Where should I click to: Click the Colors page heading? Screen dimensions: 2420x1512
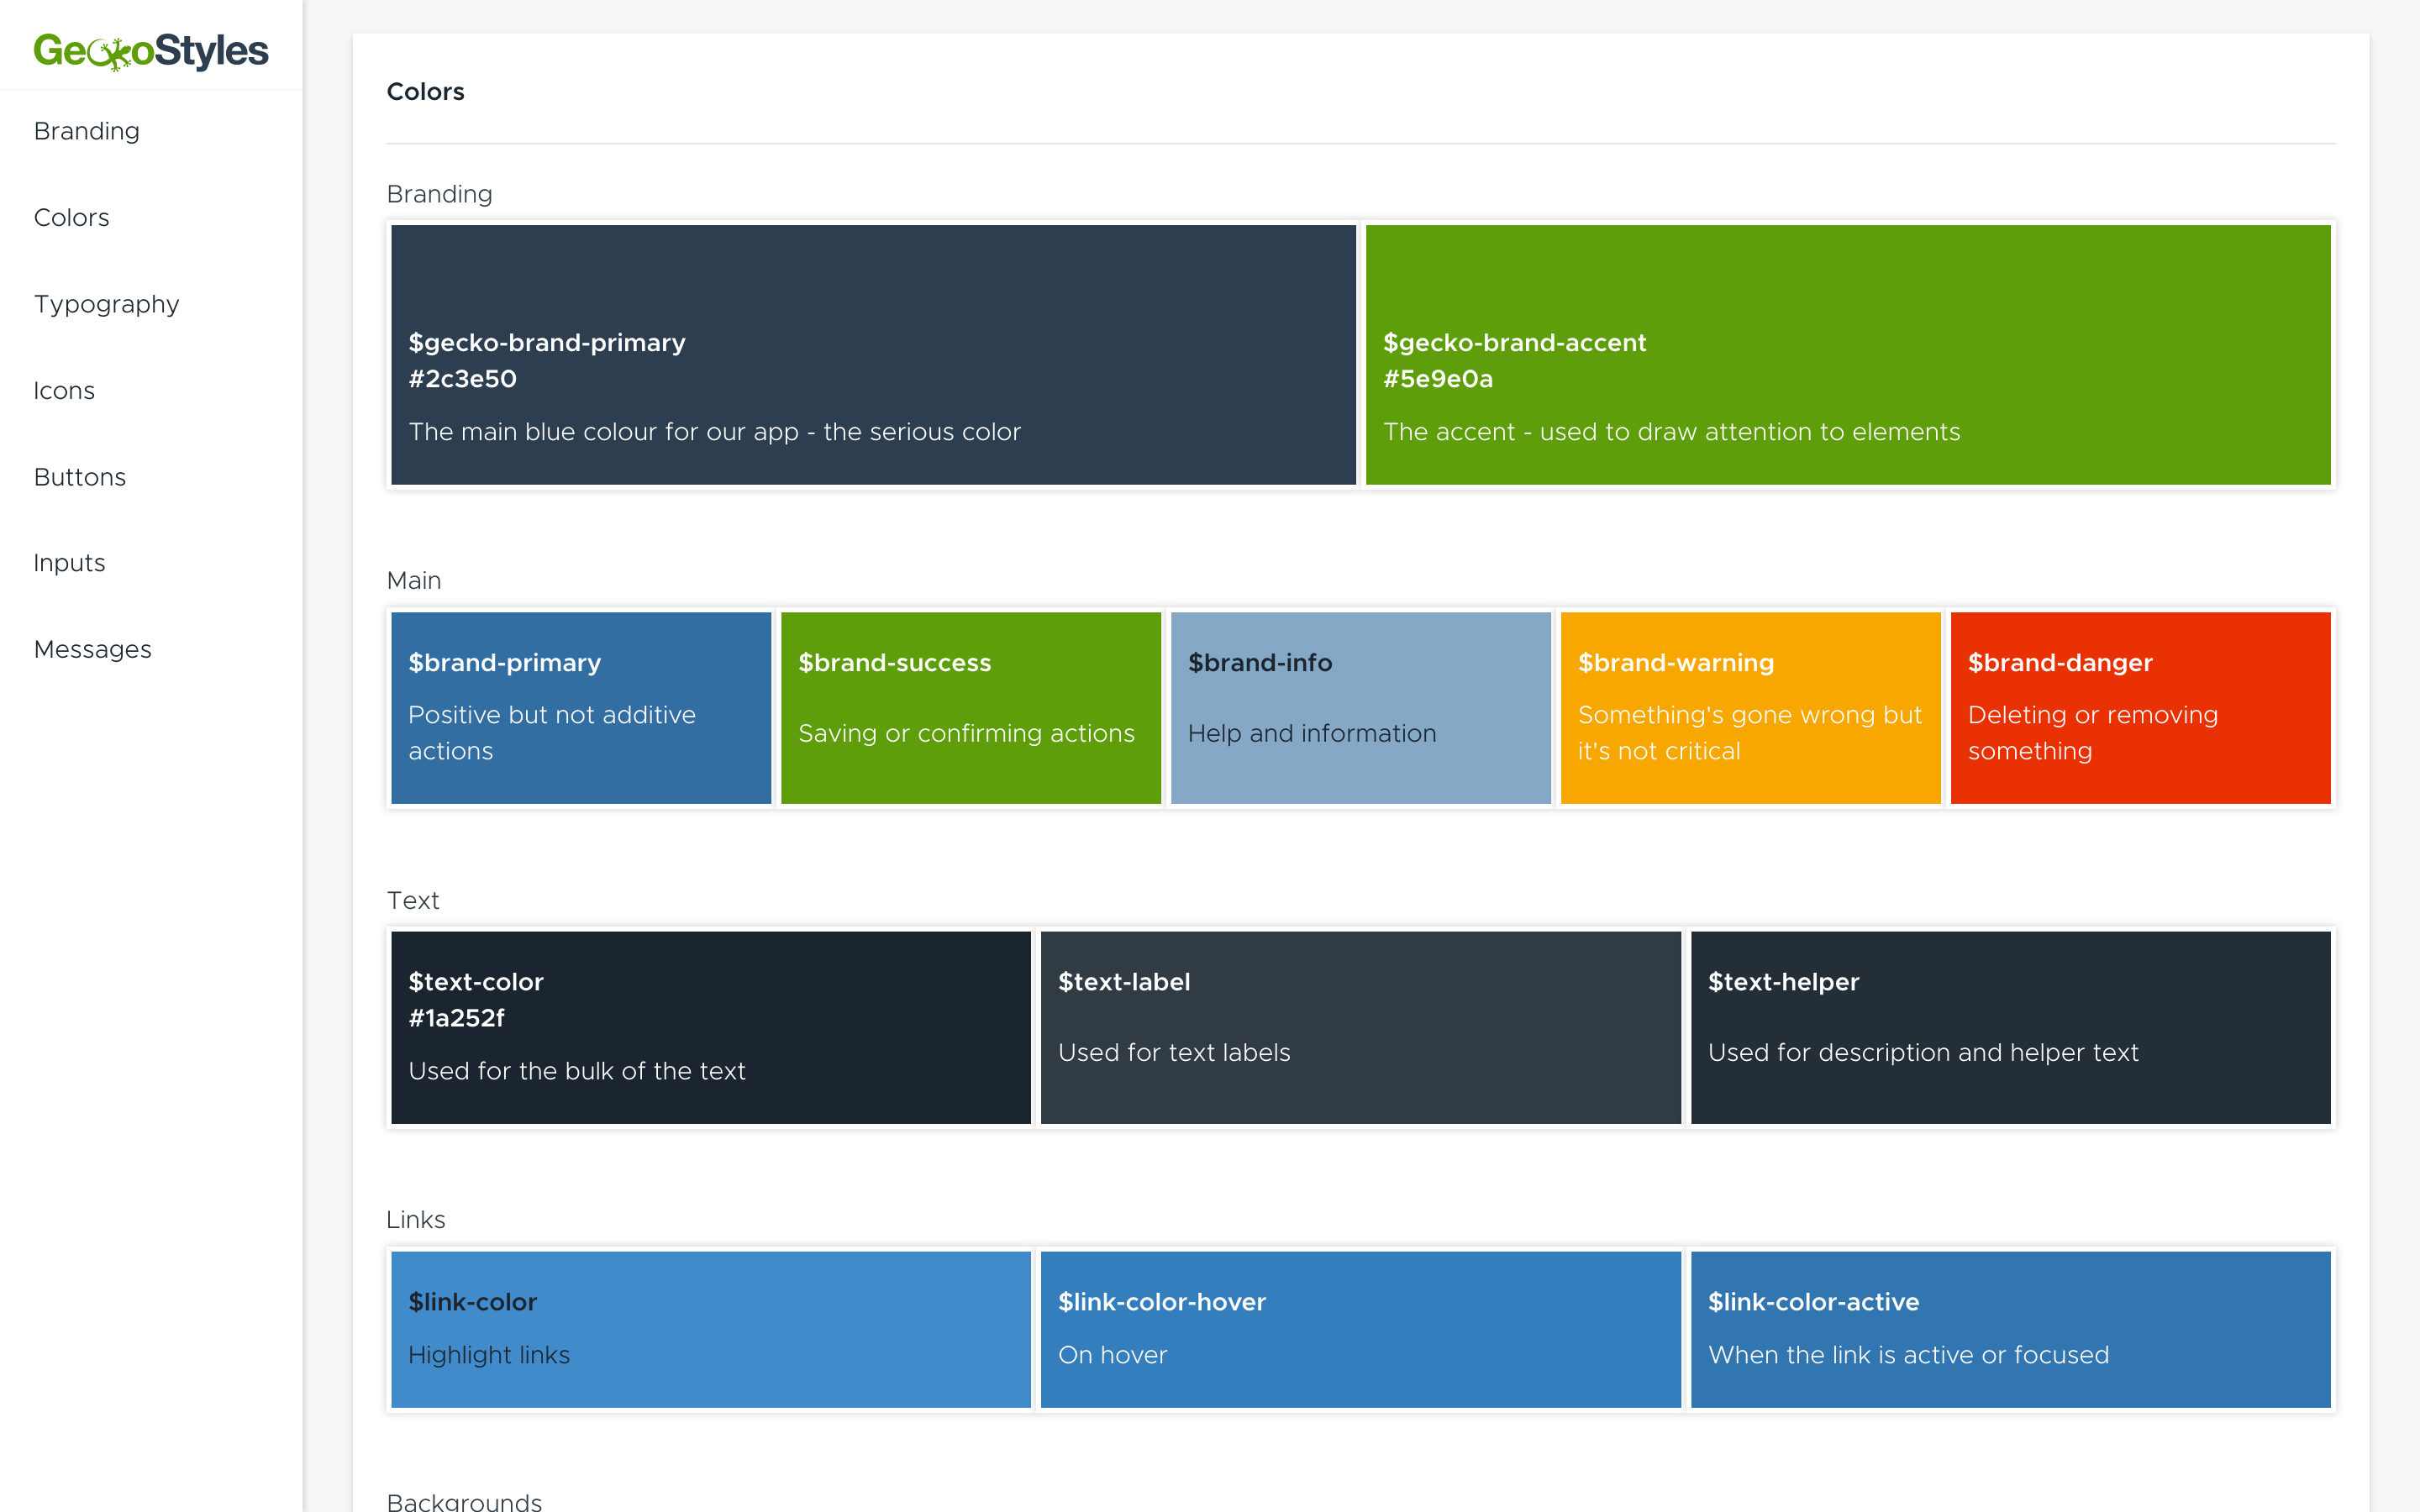click(x=425, y=91)
